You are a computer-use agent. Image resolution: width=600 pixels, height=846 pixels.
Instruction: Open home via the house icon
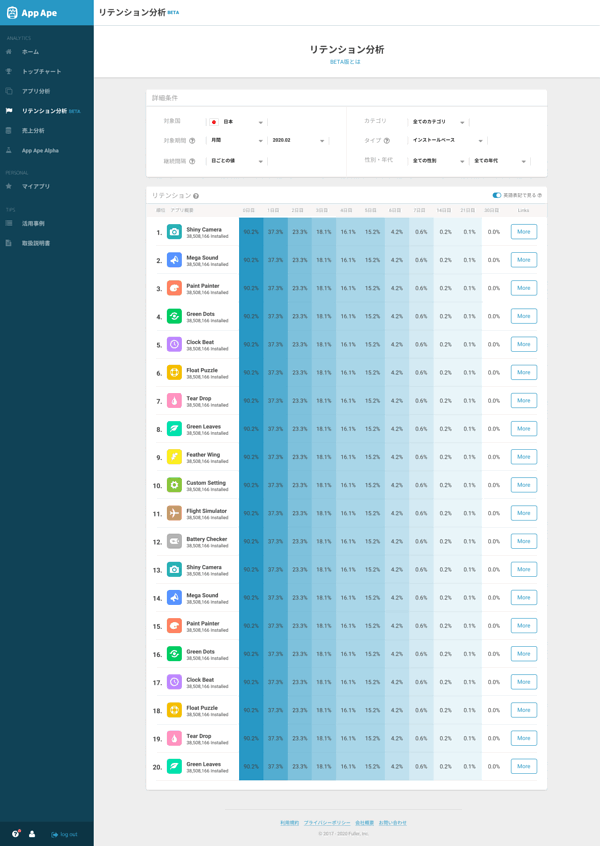[x=9, y=52]
